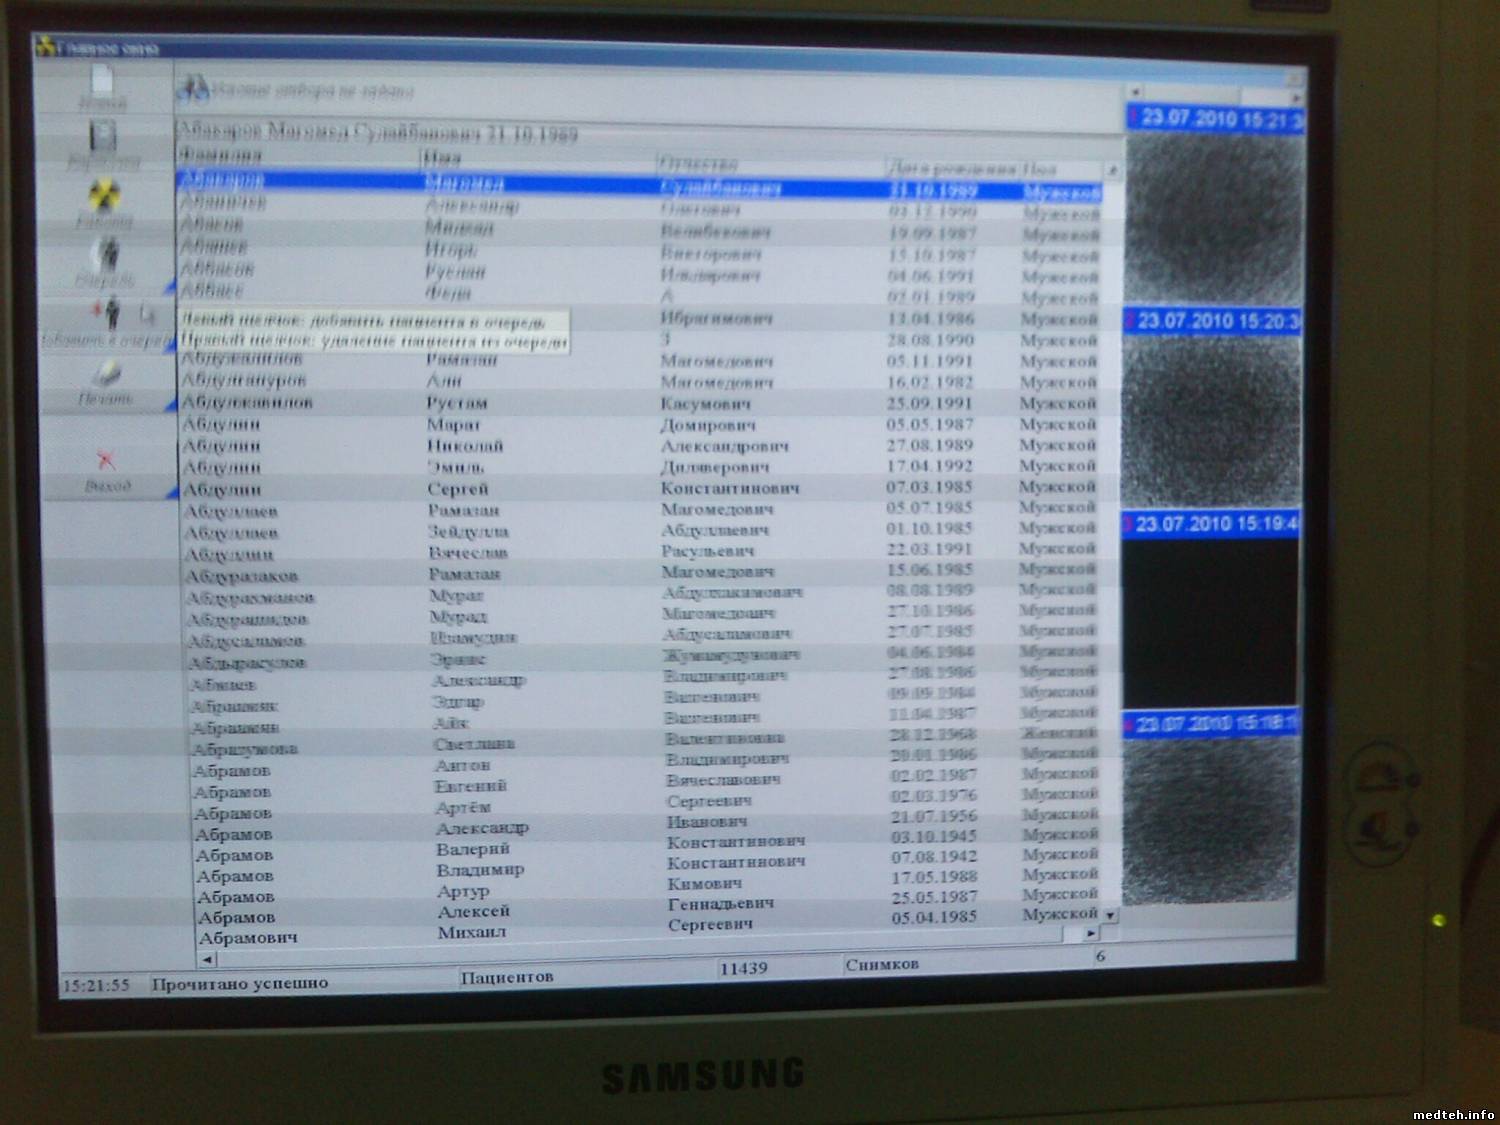
Task: Click the new patient document icon
Action: point(102,80)
